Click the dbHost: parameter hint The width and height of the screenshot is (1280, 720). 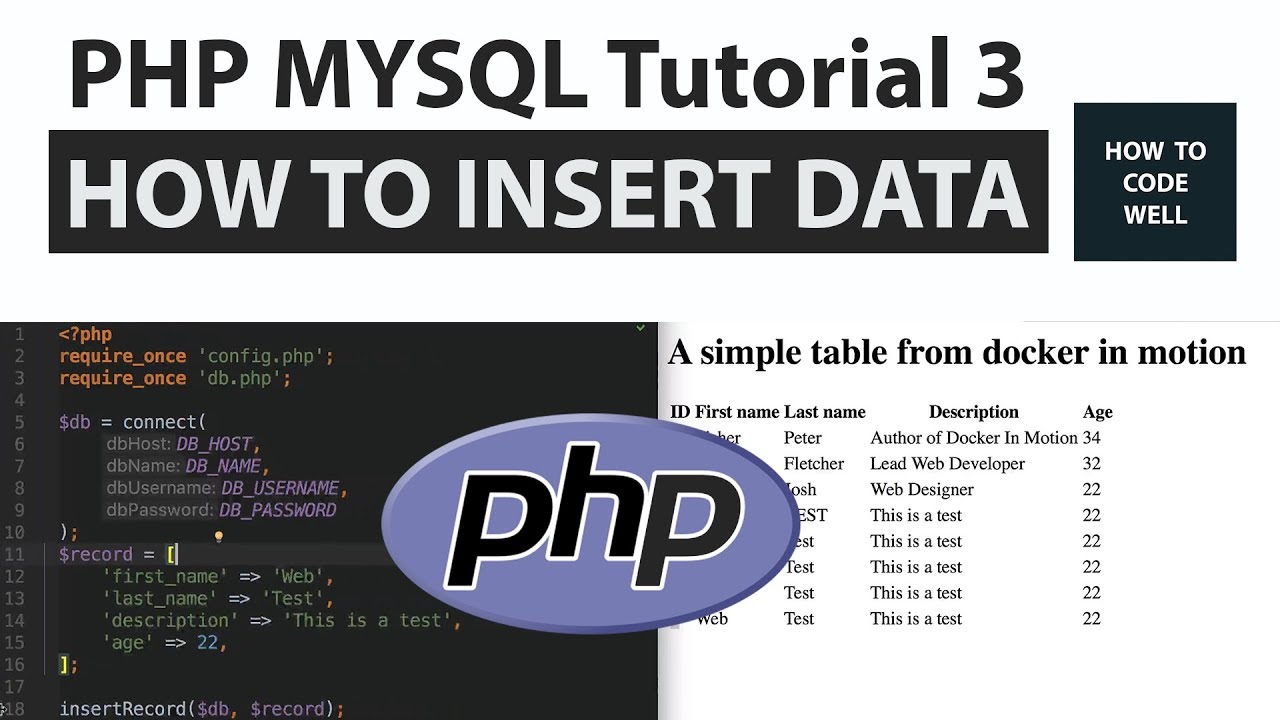(139, 445)
